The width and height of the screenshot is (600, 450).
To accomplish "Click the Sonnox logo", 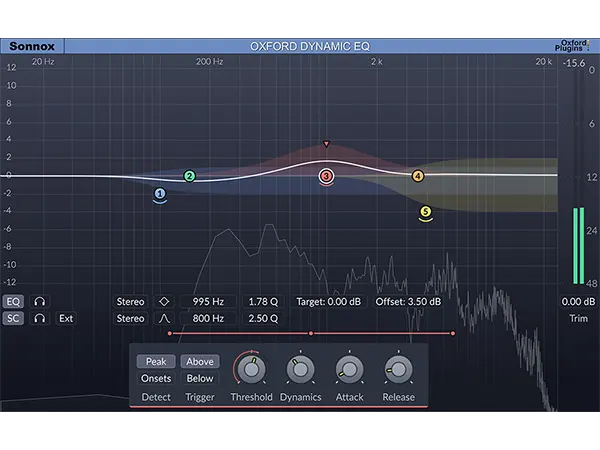I will [x=32, y=46].
